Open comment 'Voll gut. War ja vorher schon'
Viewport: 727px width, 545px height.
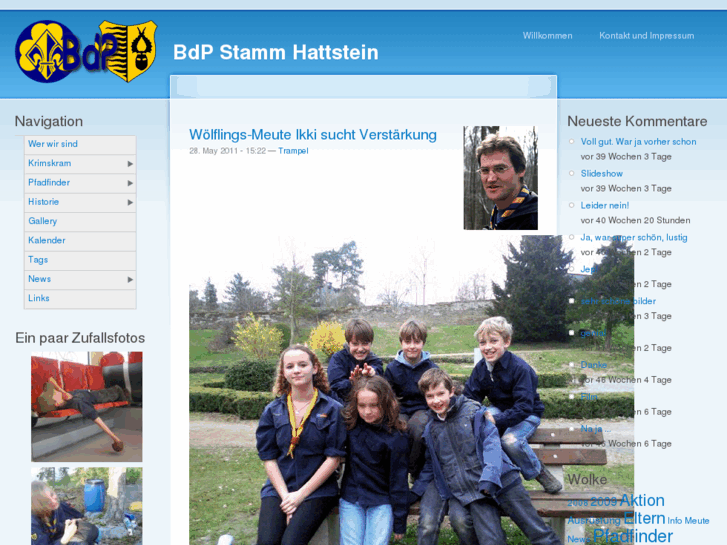click(638, 142)
